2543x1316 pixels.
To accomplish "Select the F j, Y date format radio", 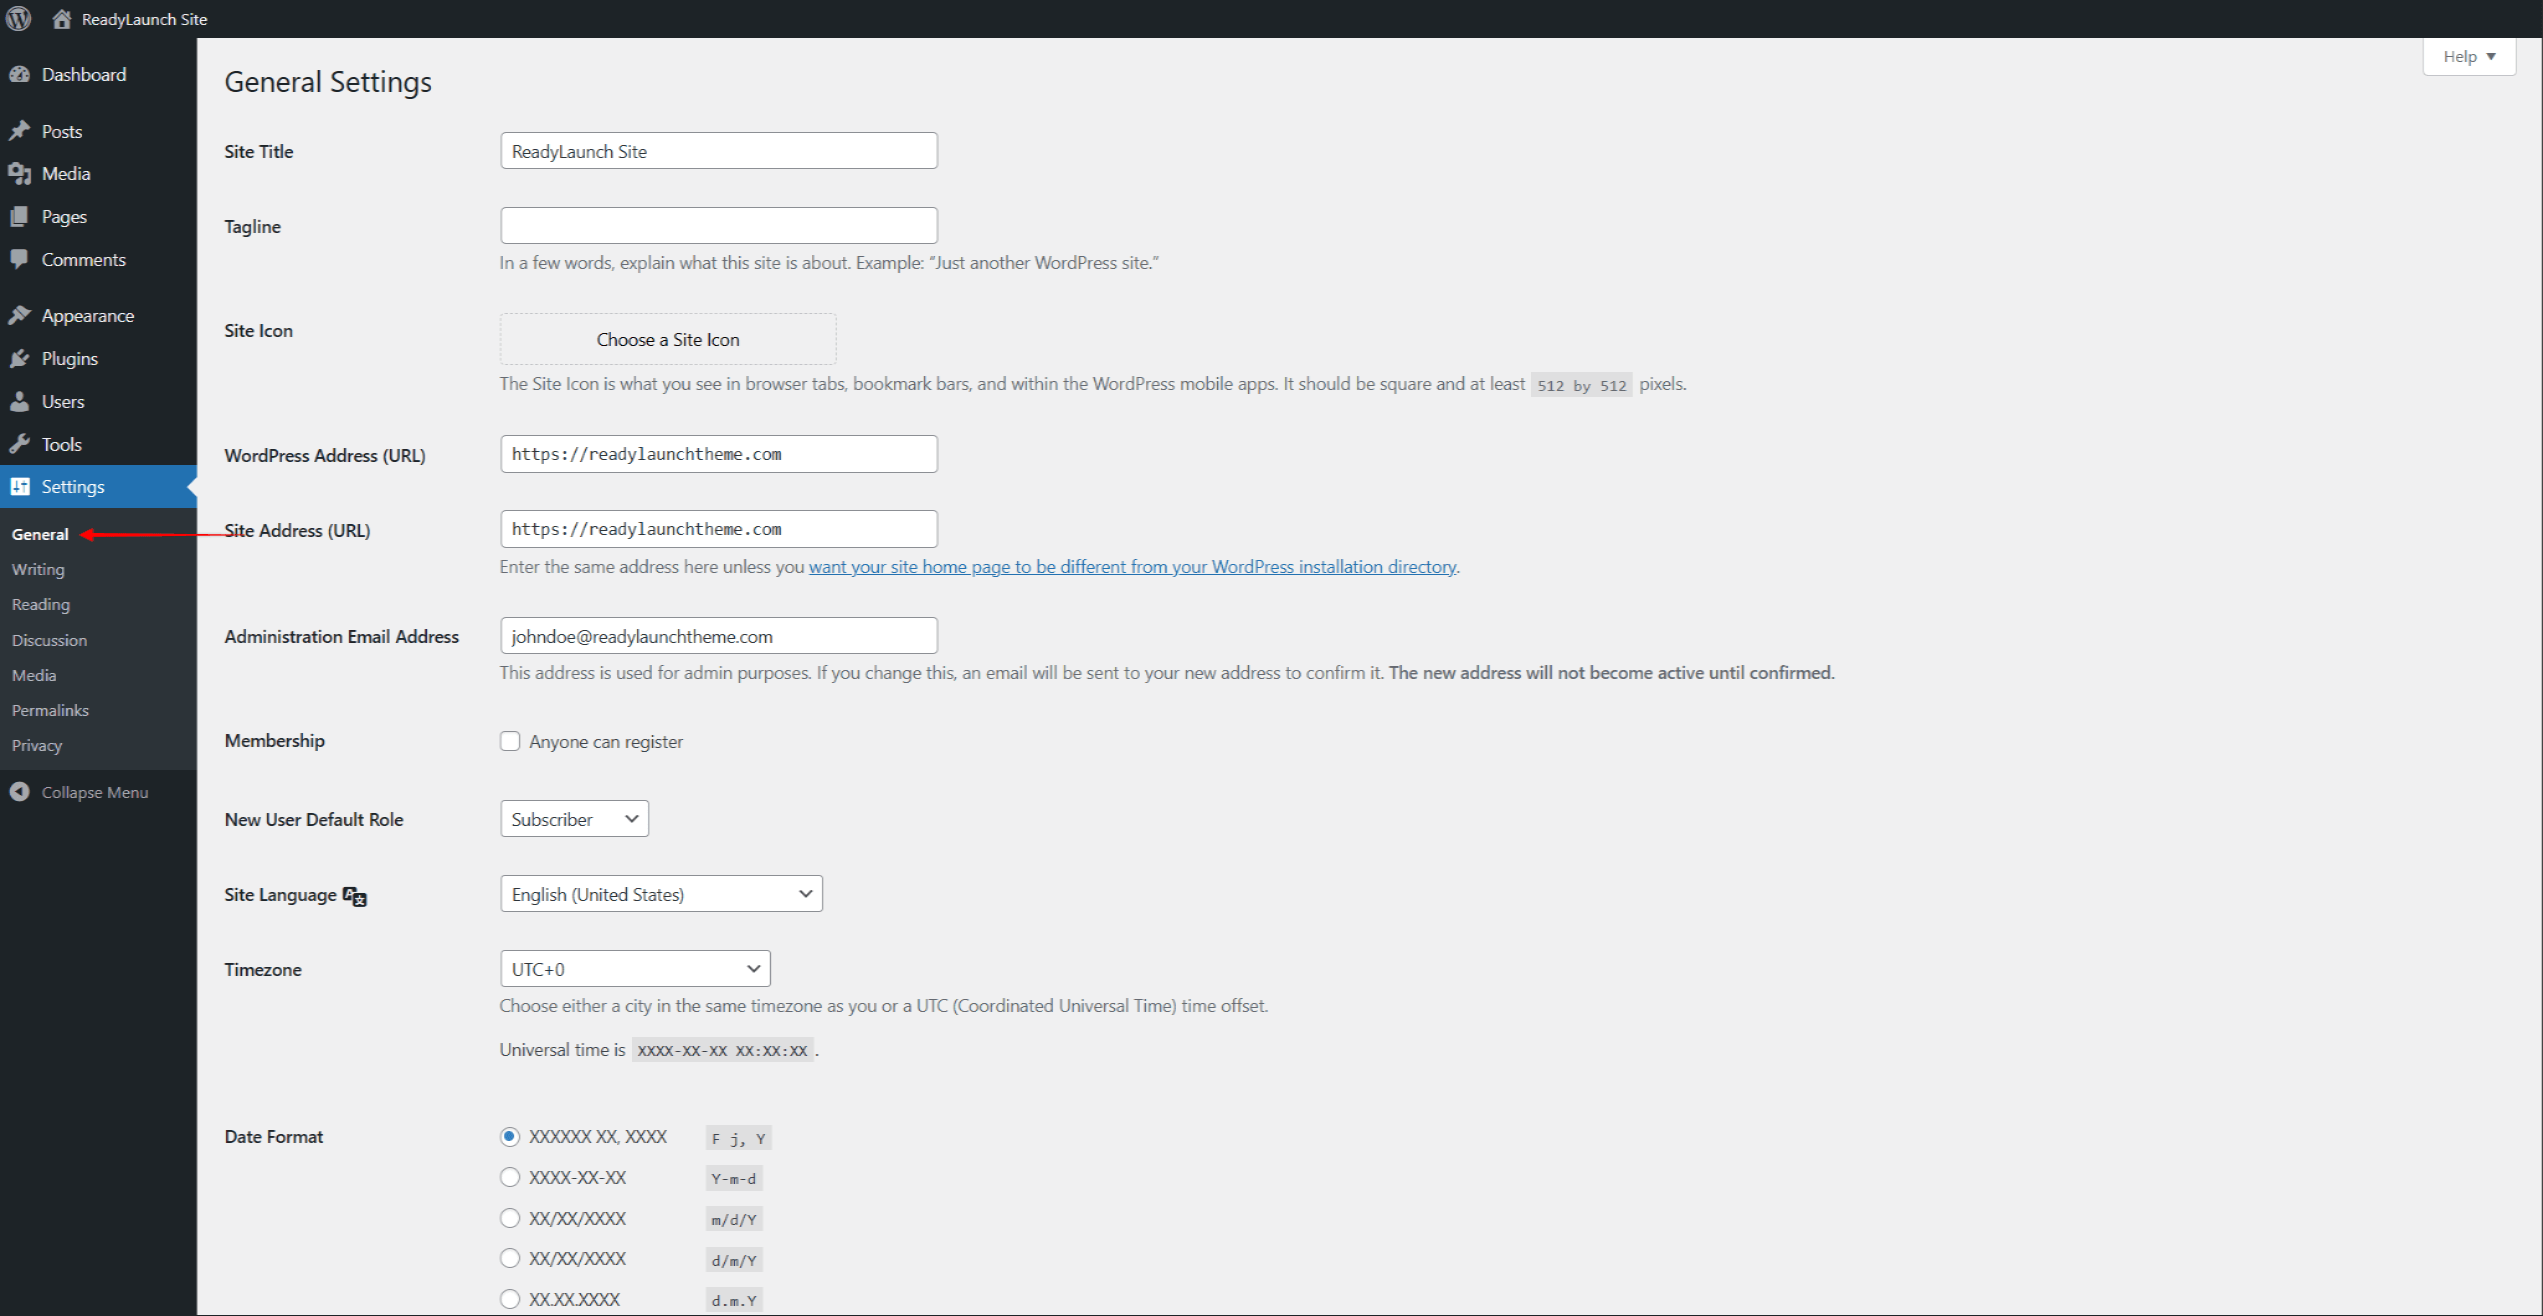I will point(510,1137).
